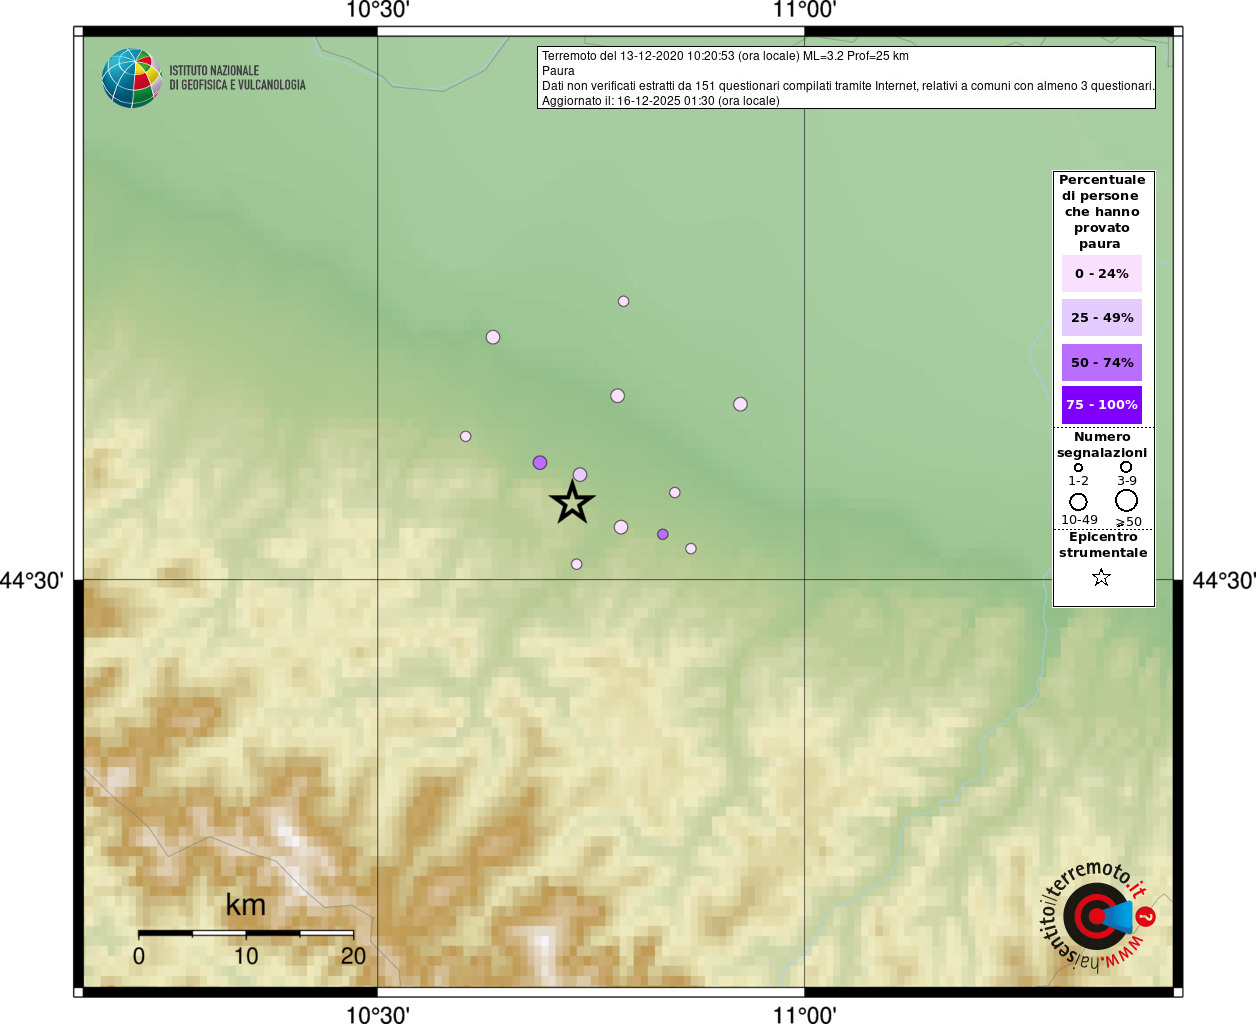Select the 10-49 reports circle in the legend
The image size is (1256, 1024).
(1078, 502)
